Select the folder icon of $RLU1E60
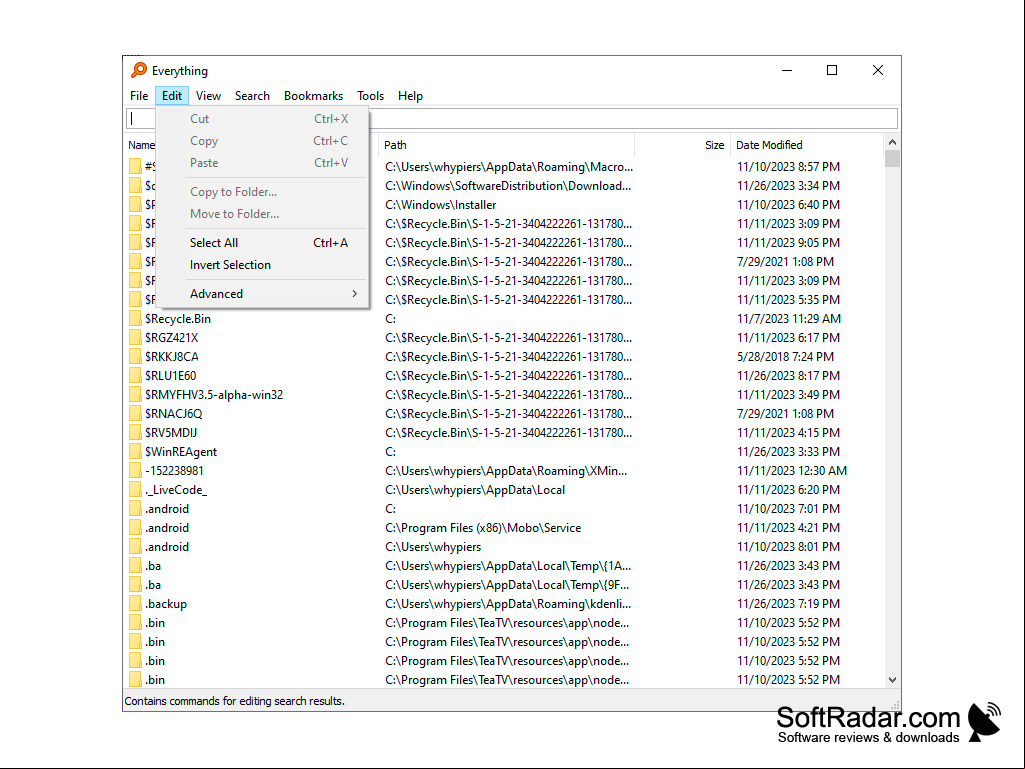This screenshot has width=1025, height=769. click(x=135, y=375)
